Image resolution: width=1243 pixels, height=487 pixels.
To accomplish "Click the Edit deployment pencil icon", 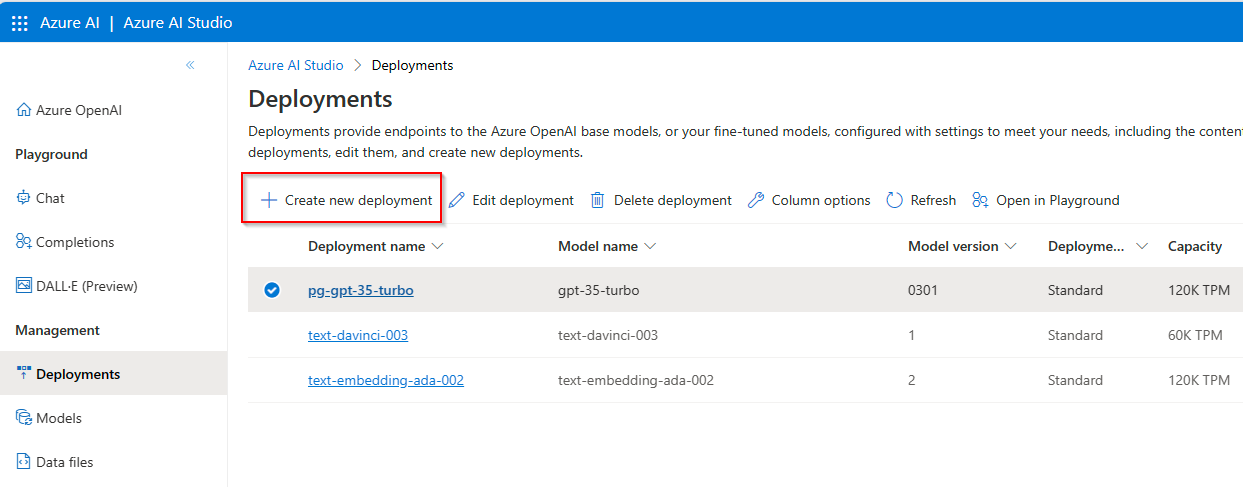I will [x=457, y=200].
